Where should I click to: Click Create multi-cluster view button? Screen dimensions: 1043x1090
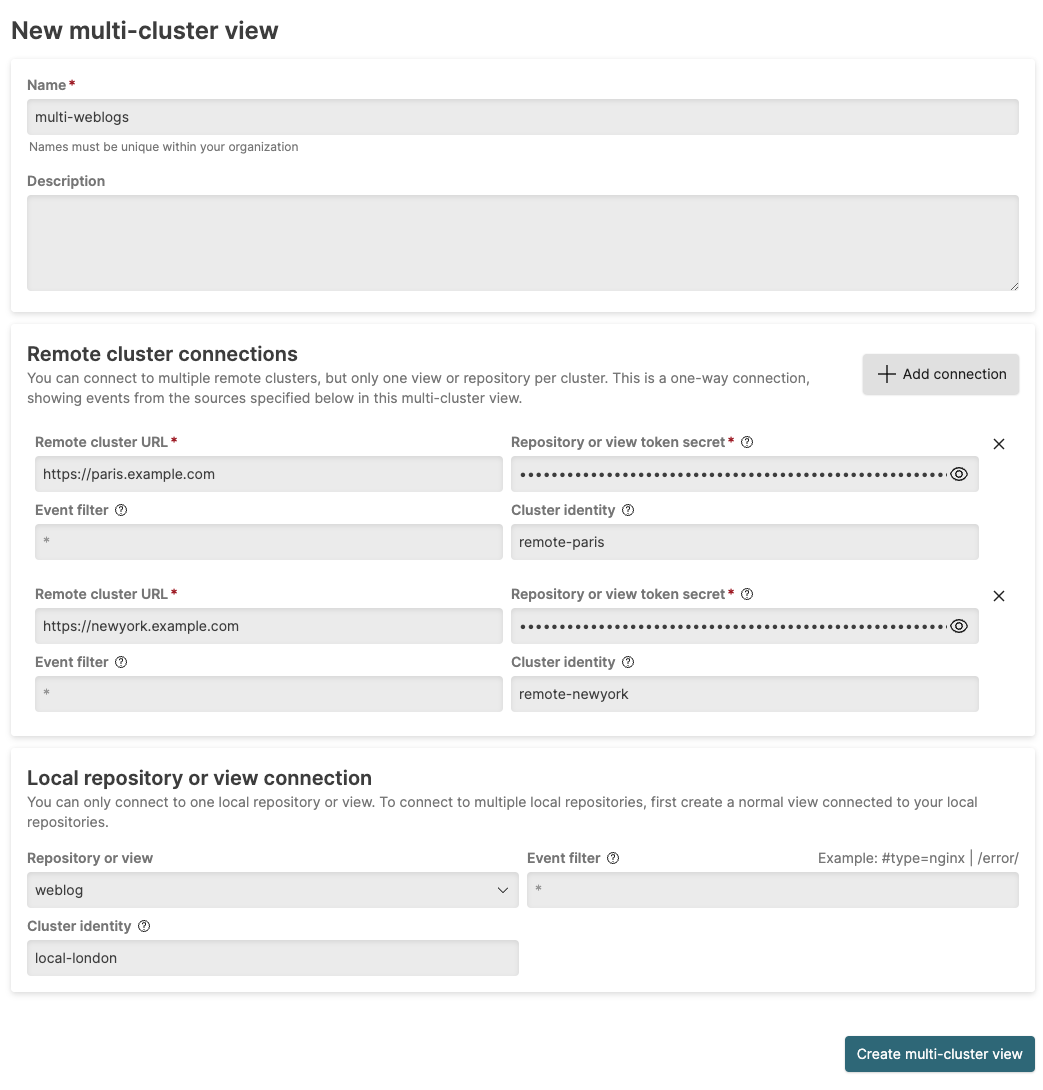tap(939, 1054)
